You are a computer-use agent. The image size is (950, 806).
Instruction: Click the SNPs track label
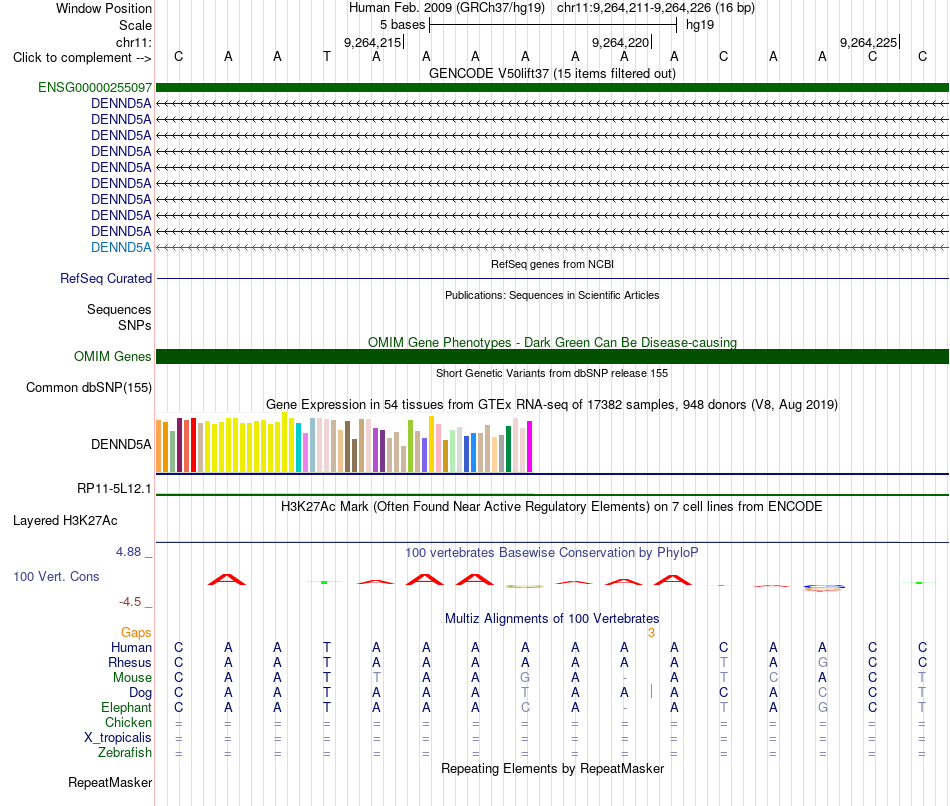[x=135, y=325]
